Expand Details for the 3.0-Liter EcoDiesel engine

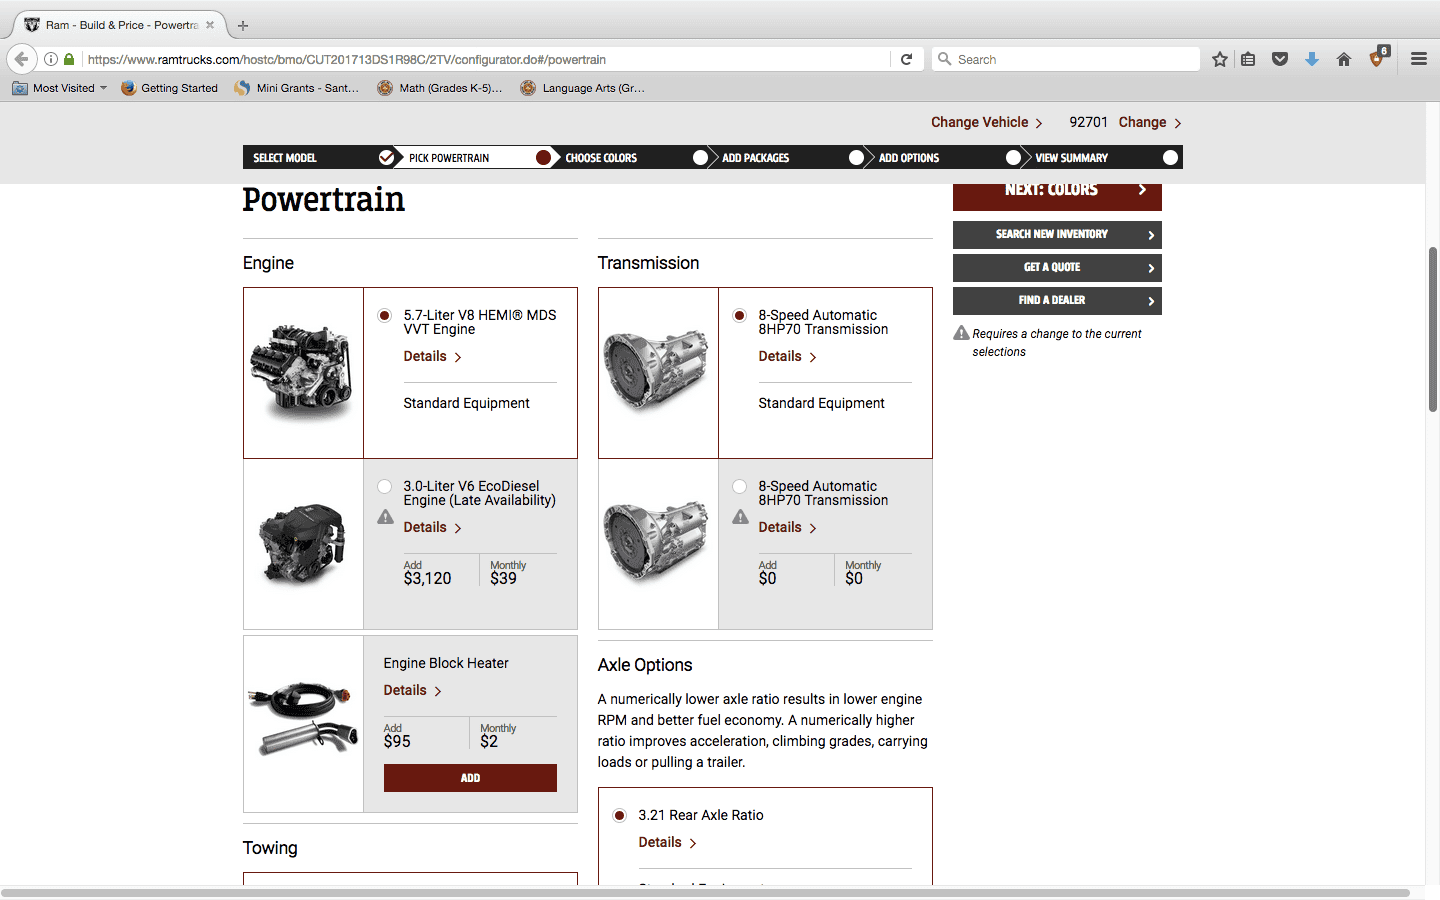[432, 527]
